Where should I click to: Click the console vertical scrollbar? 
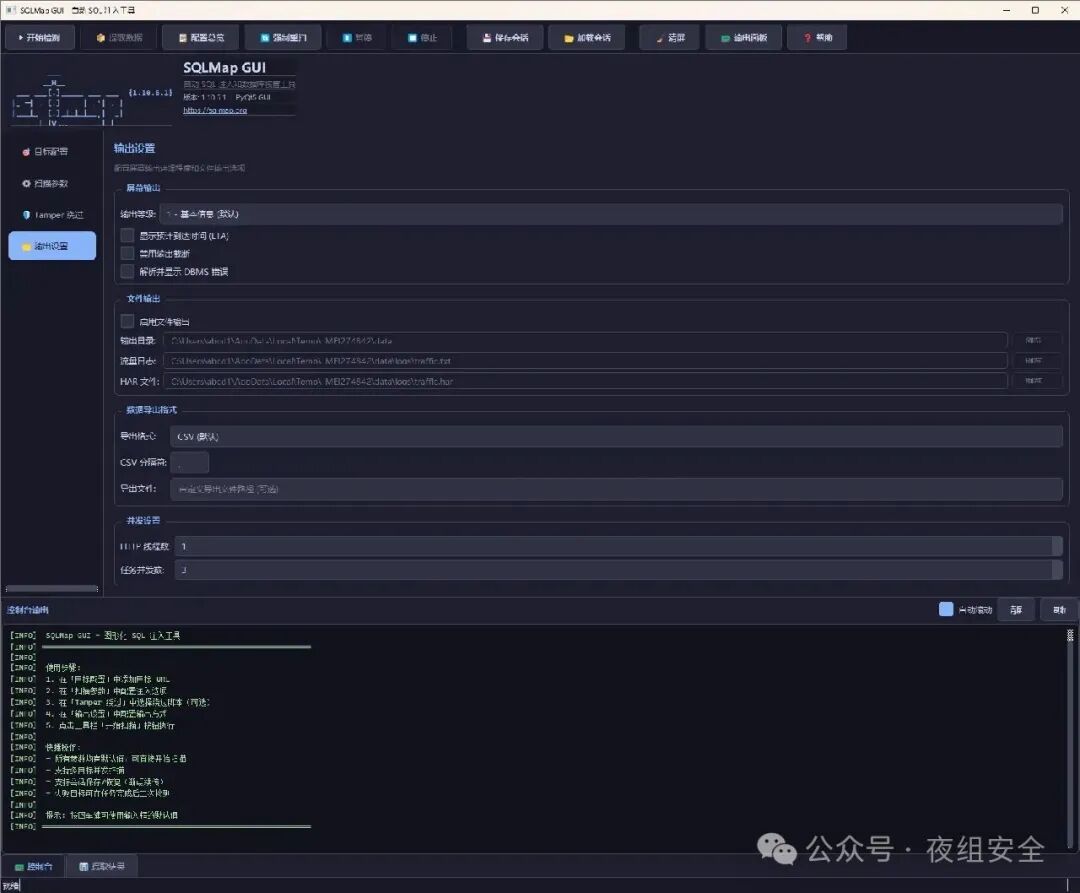point(1070,737)
